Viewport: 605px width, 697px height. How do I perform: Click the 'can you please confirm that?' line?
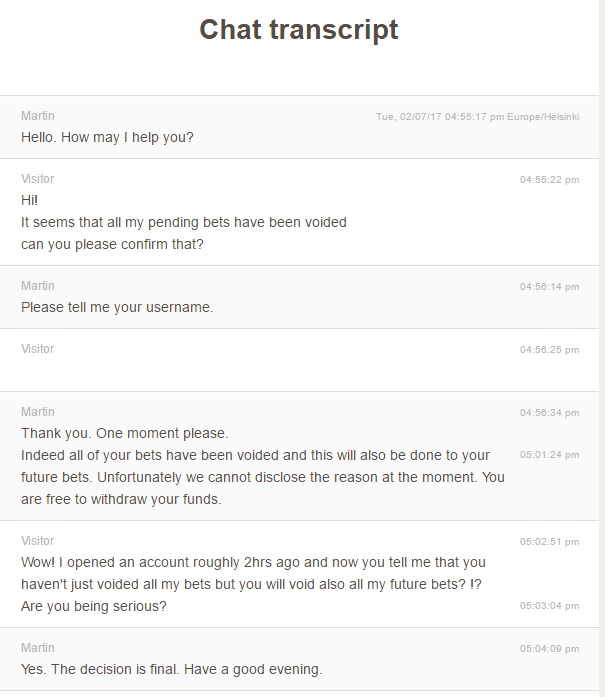[112, 243]
